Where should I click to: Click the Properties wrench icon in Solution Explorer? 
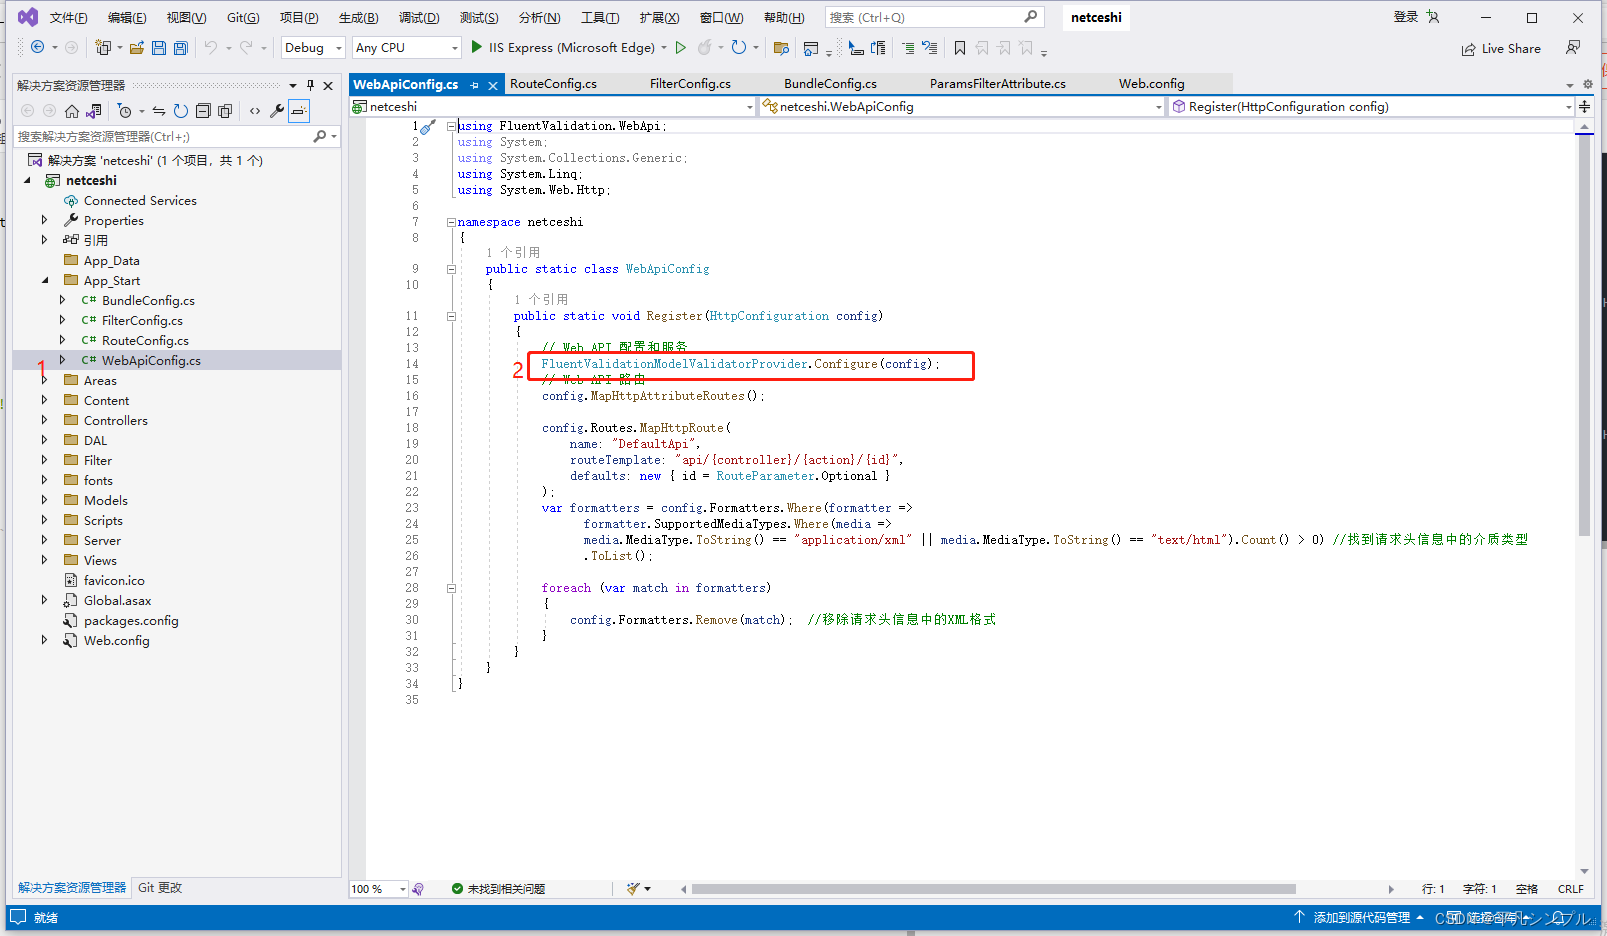click(276, 111)
